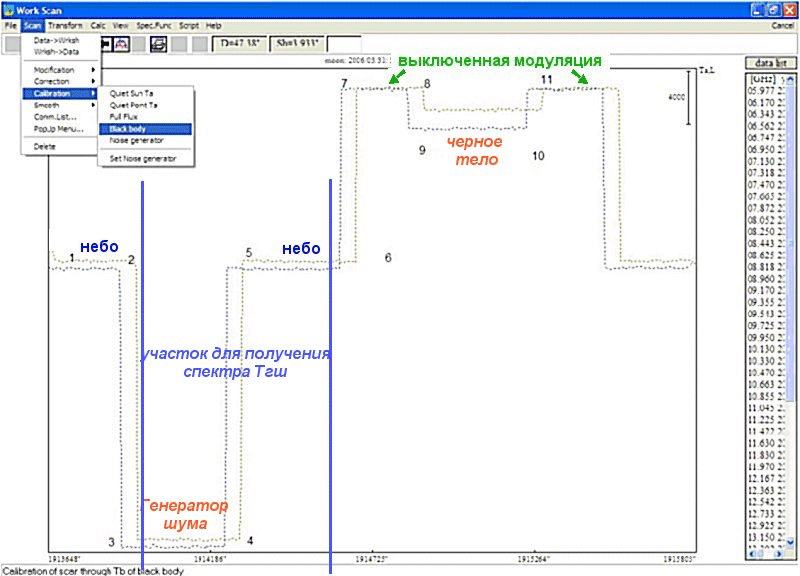Select the 05.977 row in data list
This screenshot has width=800, height=576.
[x=766, y=91]
